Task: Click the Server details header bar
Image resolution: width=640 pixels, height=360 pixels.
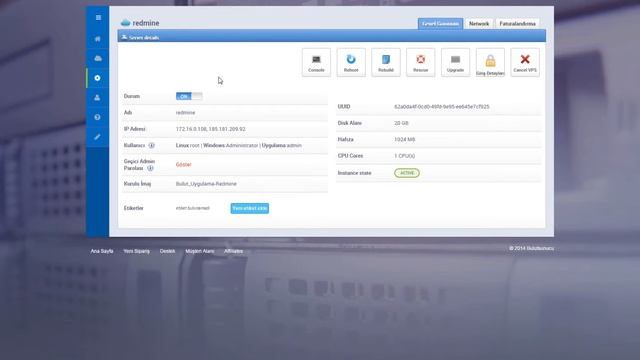Action: (331, 37)
